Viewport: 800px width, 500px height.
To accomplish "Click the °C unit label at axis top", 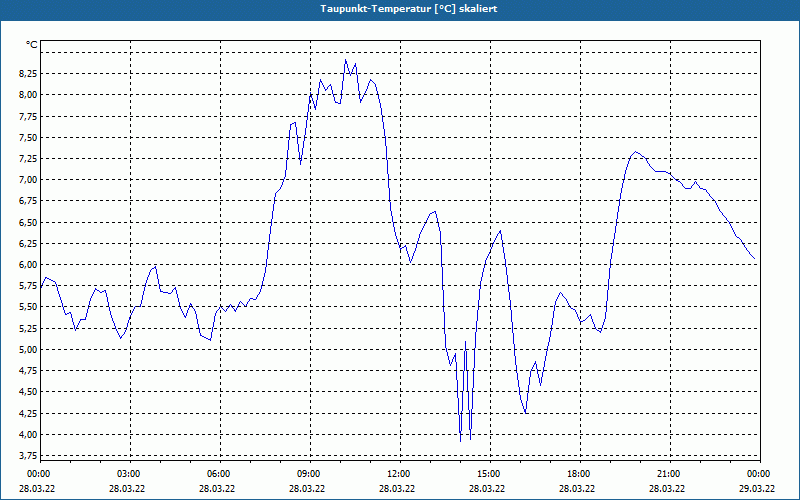I will pos(32,45).
